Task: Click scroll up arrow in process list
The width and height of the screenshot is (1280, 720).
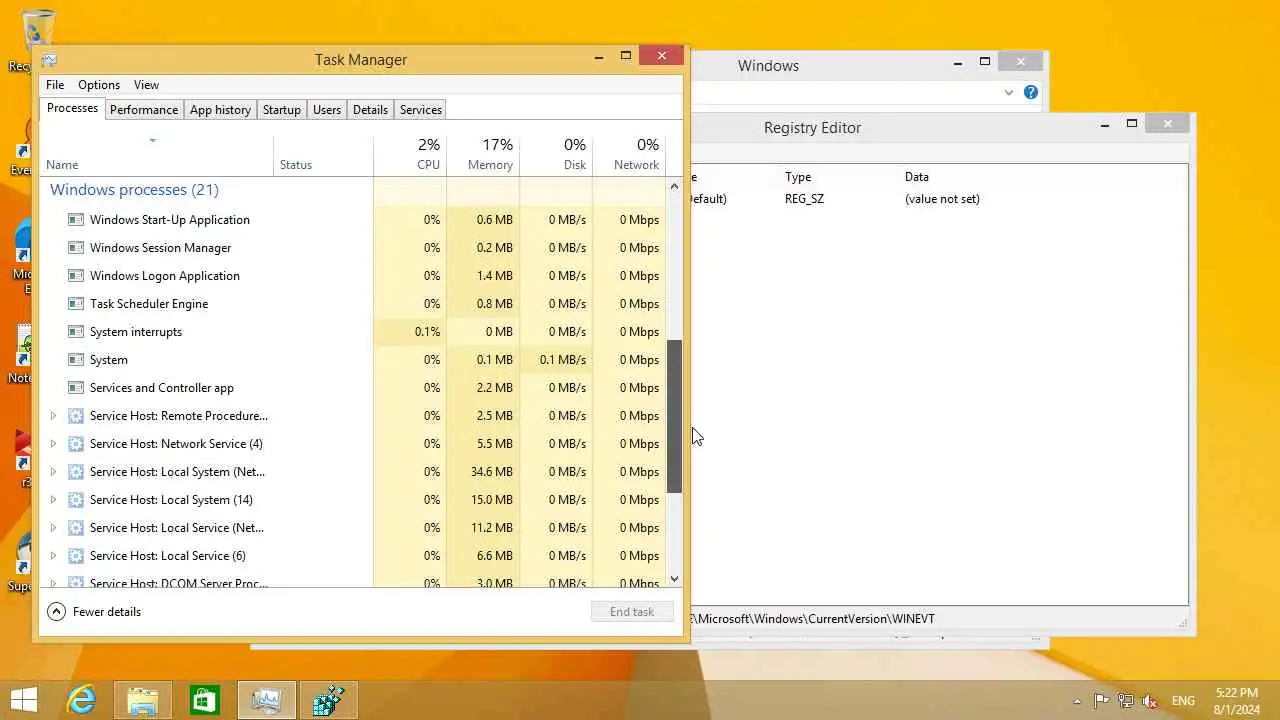Action: pos(674,186)
